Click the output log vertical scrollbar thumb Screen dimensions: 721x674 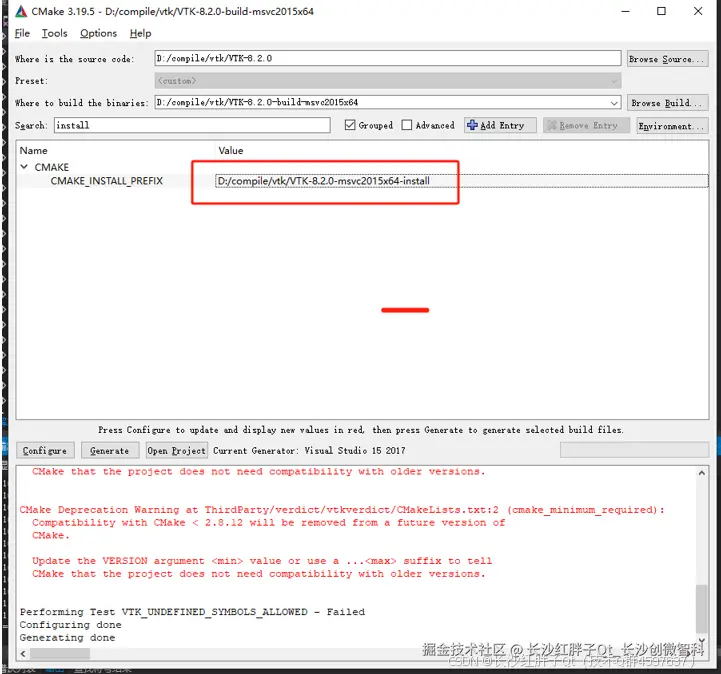coord(702,609)
